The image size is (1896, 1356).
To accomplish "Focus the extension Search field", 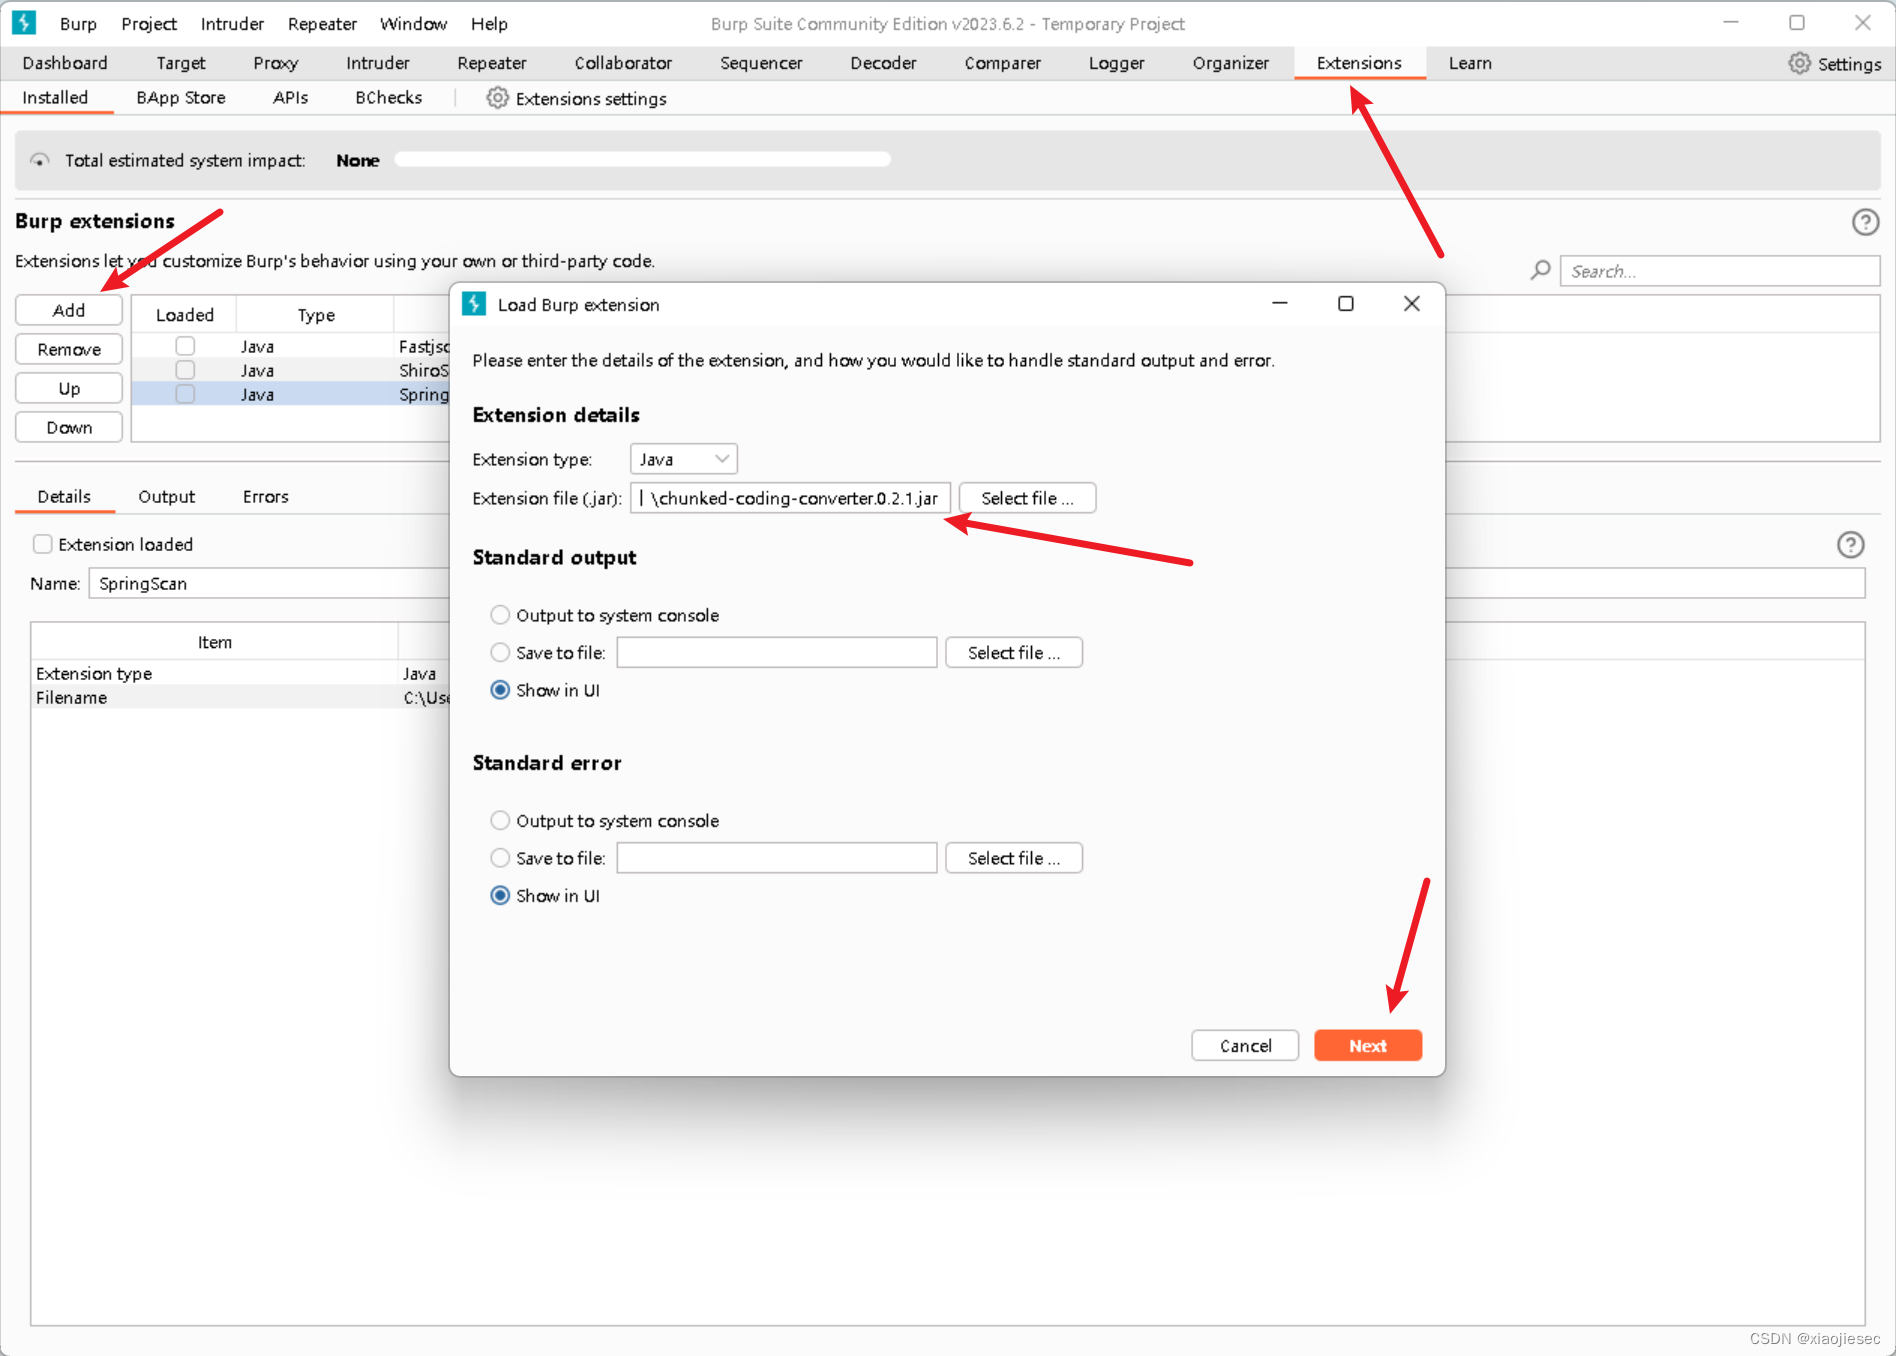I will (x=1720, y=271).
